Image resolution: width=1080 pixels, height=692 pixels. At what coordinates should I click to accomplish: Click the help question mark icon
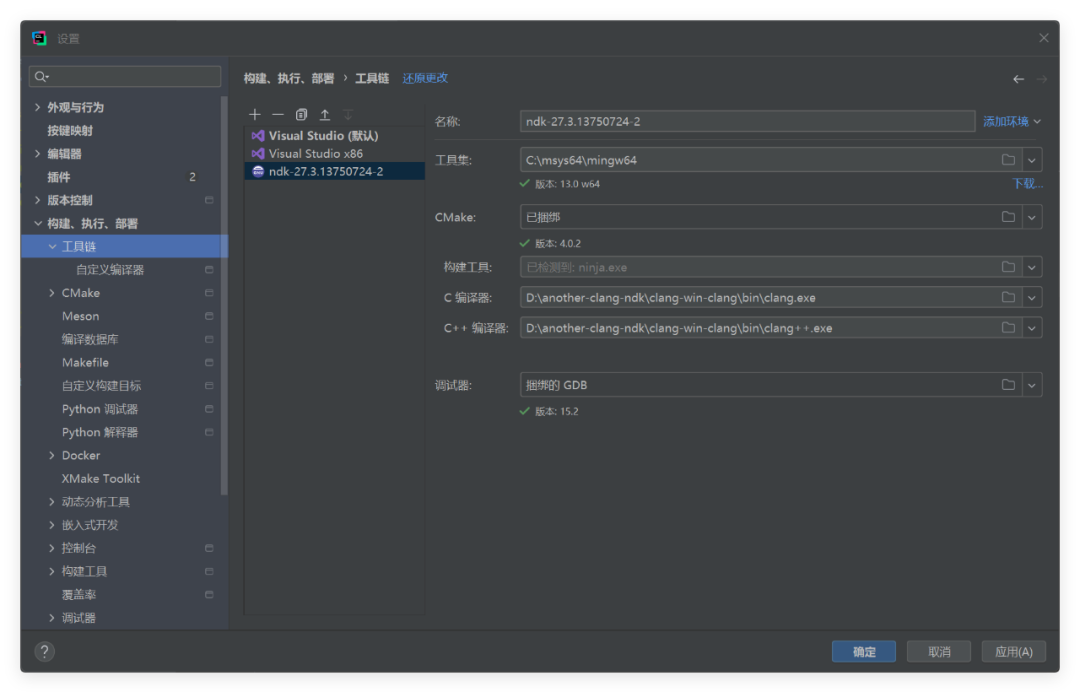[44, 651]
